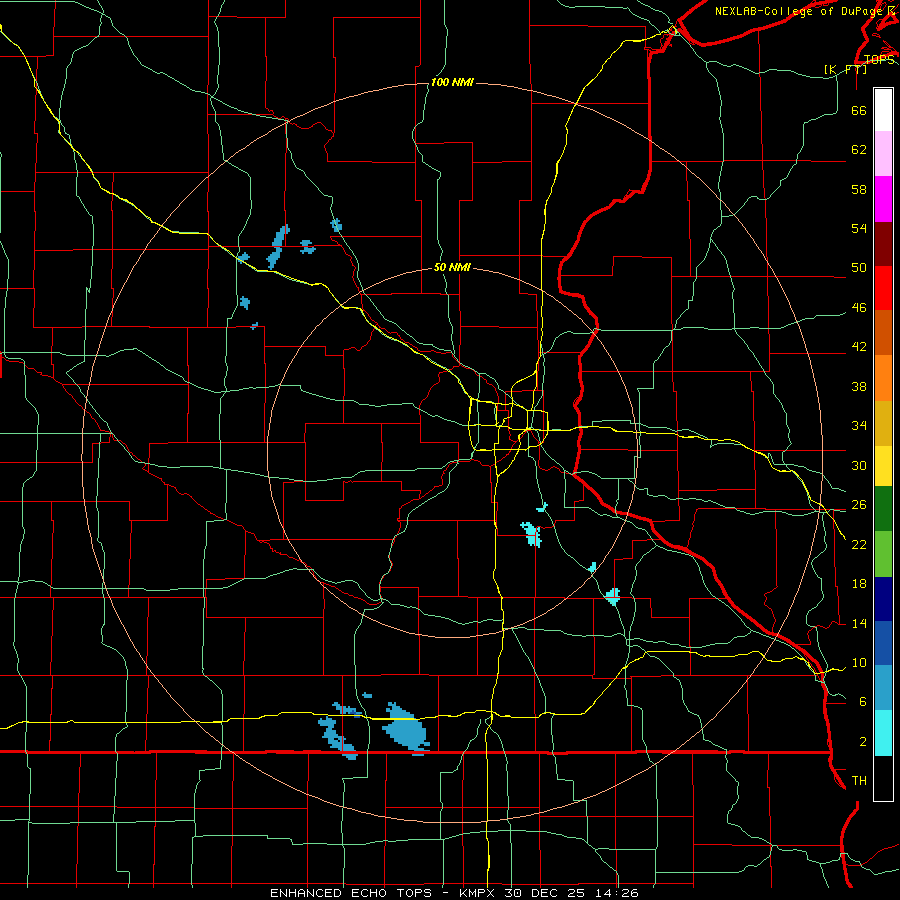Click the light pink legend swatch
The width and height of the screenshot is (900, 900).
(x=883, y=154)
